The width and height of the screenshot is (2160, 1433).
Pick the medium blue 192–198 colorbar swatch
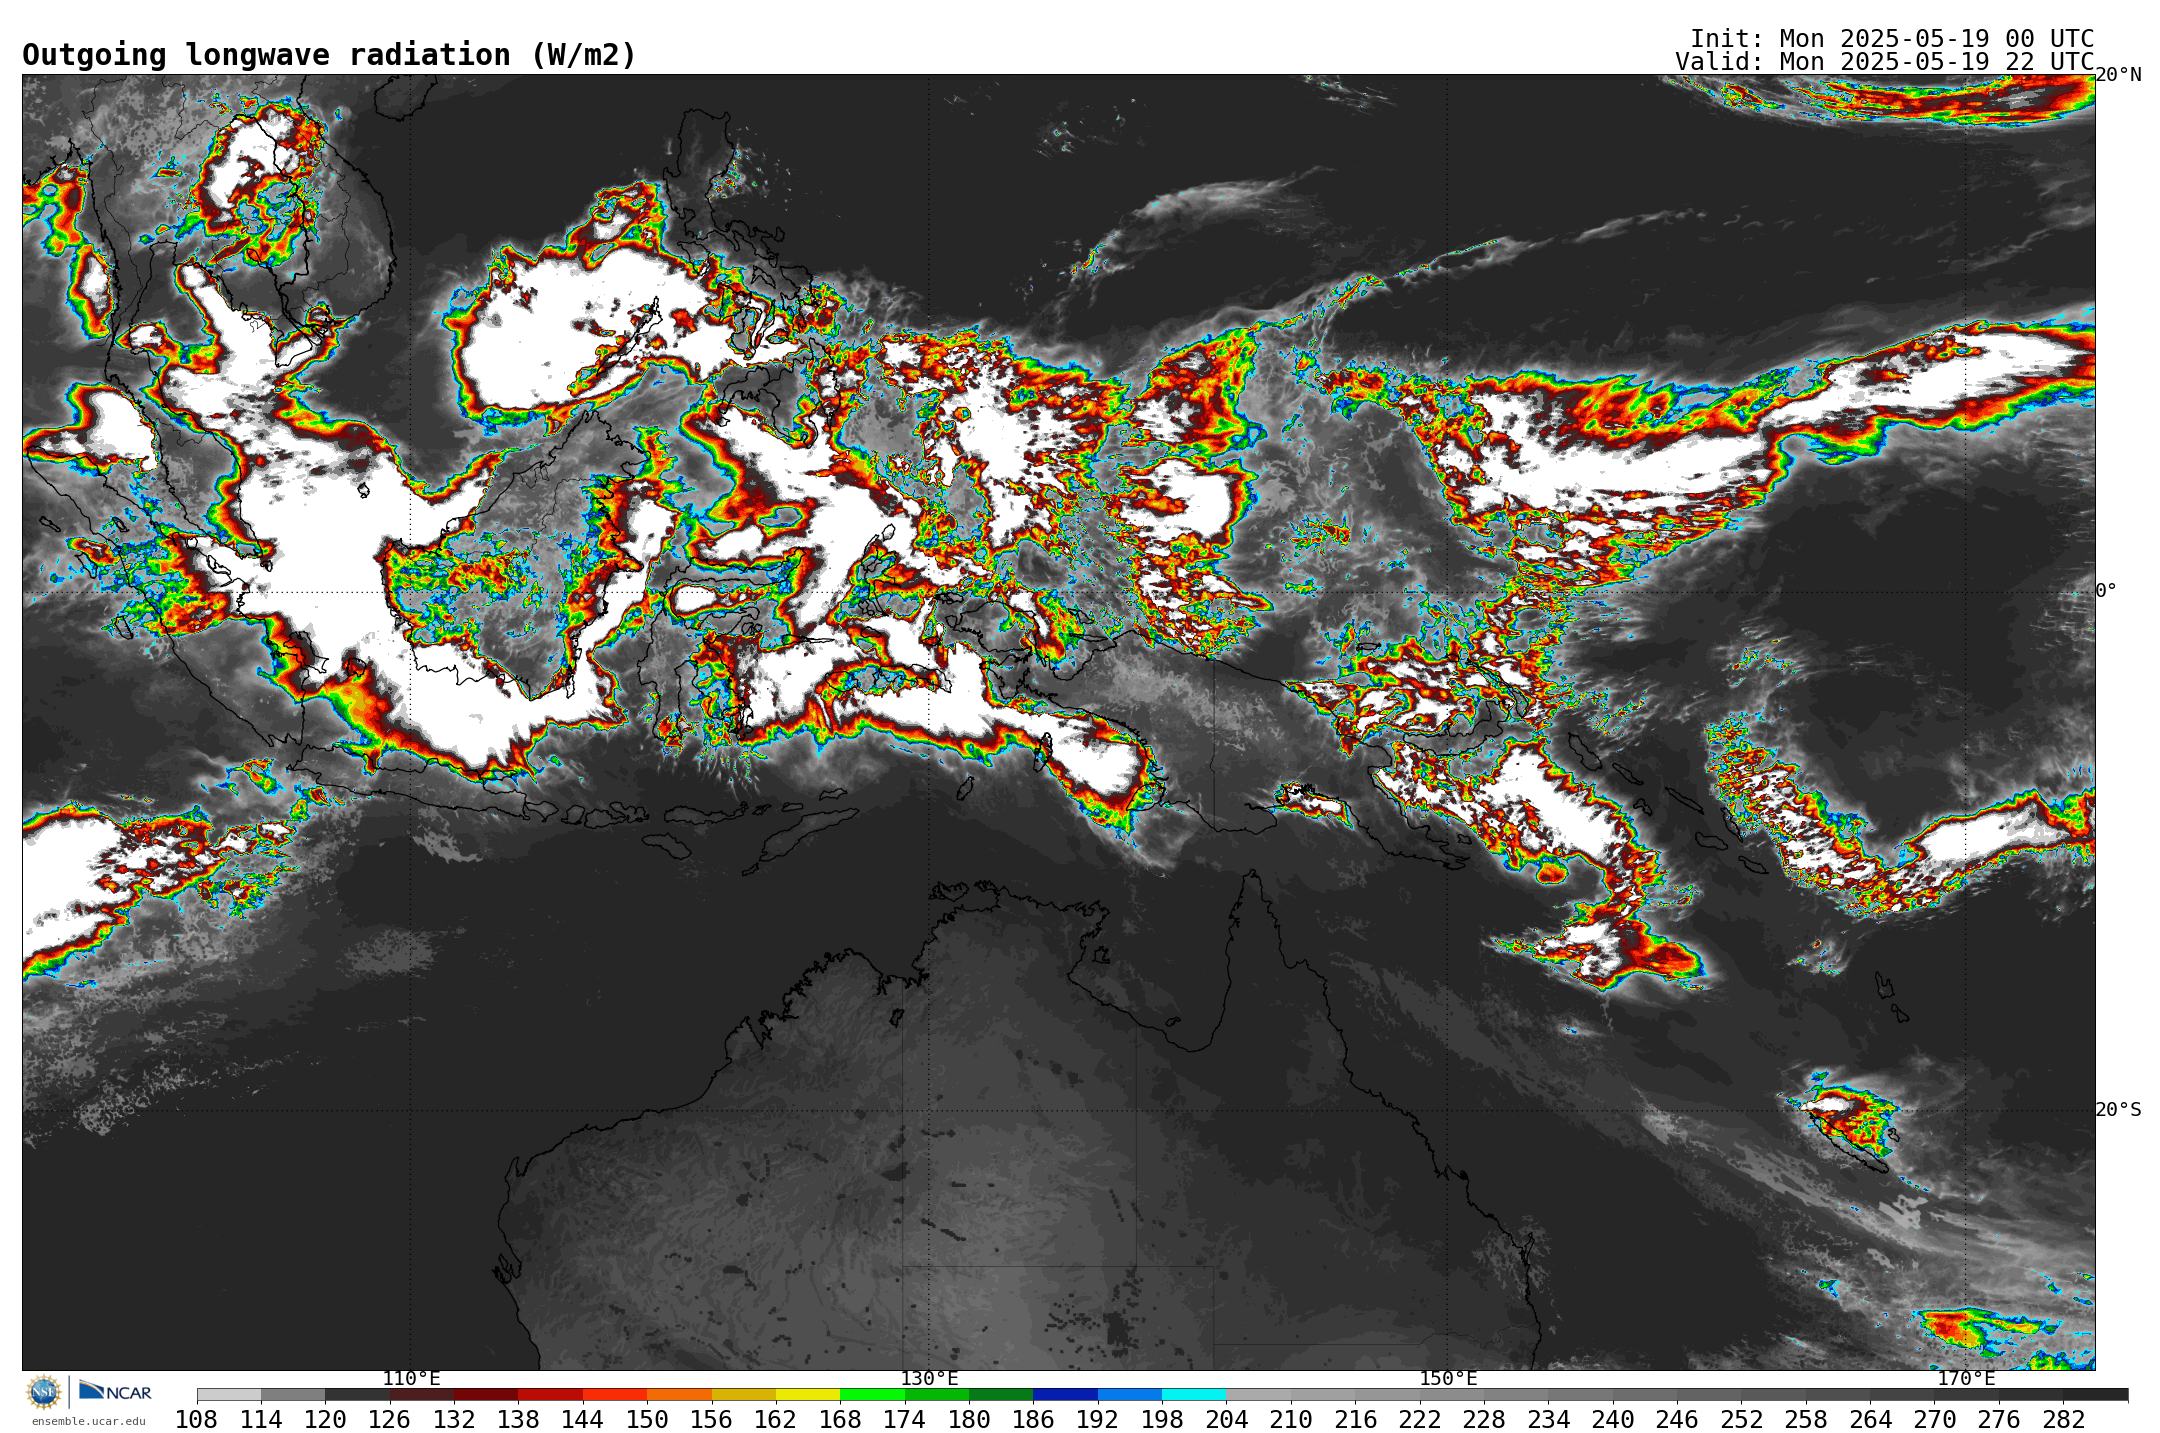click(x=1130, y=1394)
